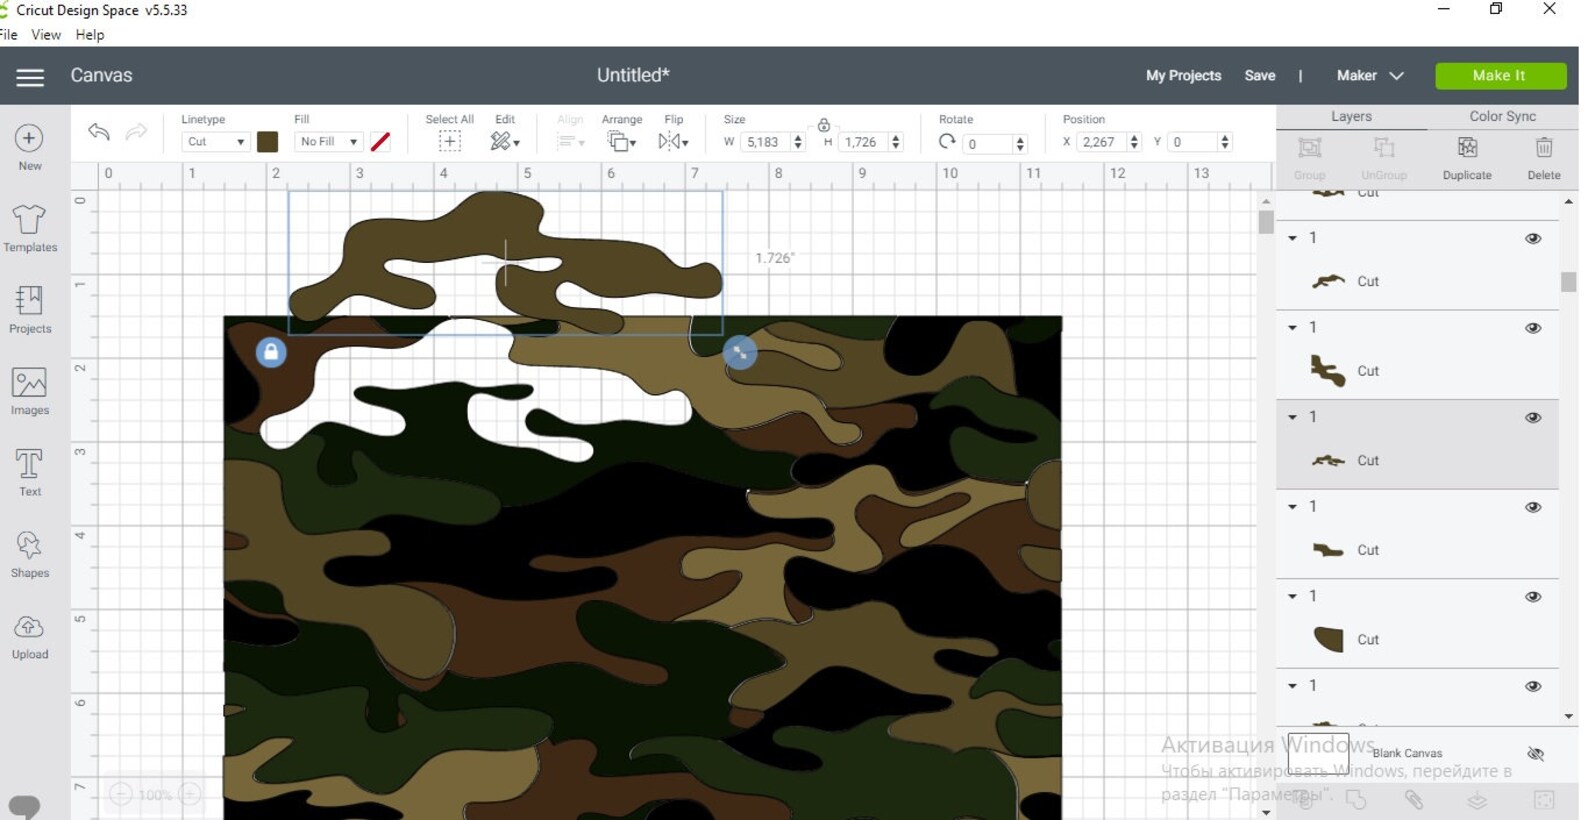Viewport: 1588px width, 820px height.
Task: Click the Flatten tool icon
Action: (x=1477, y=799)
